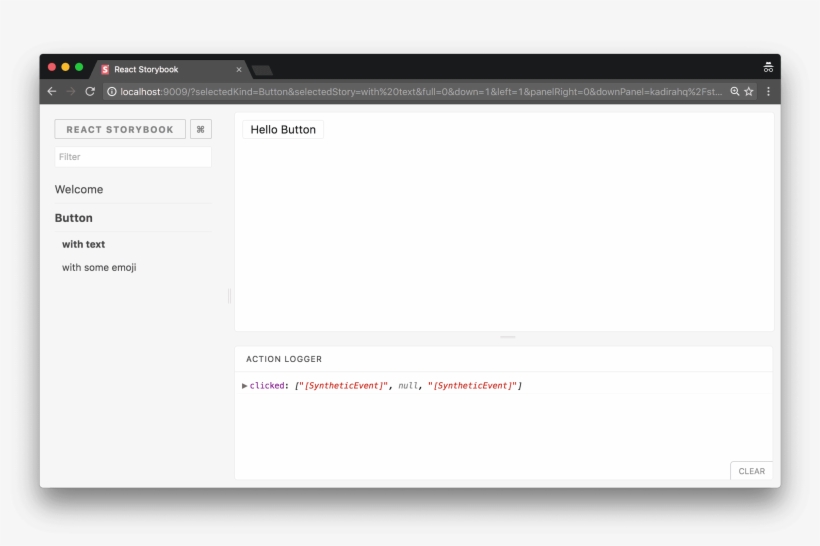Clear the action logger with CLEAR
This screenshot has width=820, height=546.
click(751, 471)
